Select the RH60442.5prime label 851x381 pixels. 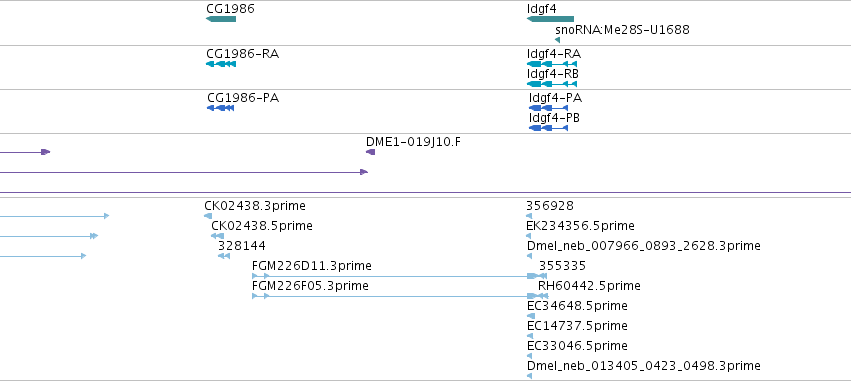click(589, 285)
